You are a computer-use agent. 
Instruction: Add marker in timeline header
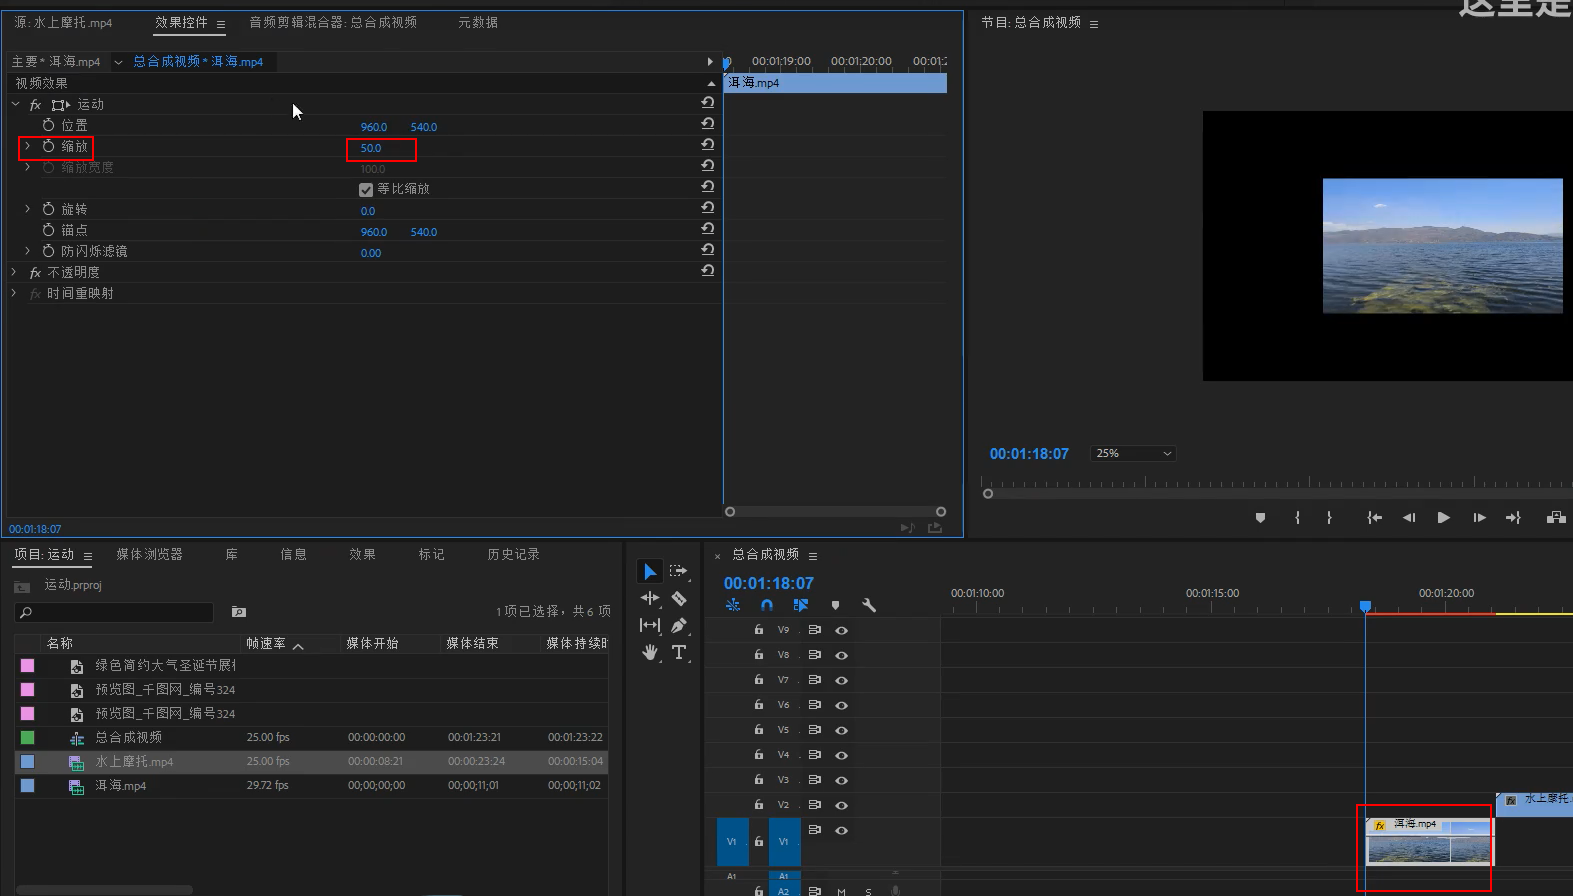pos(835,605)
